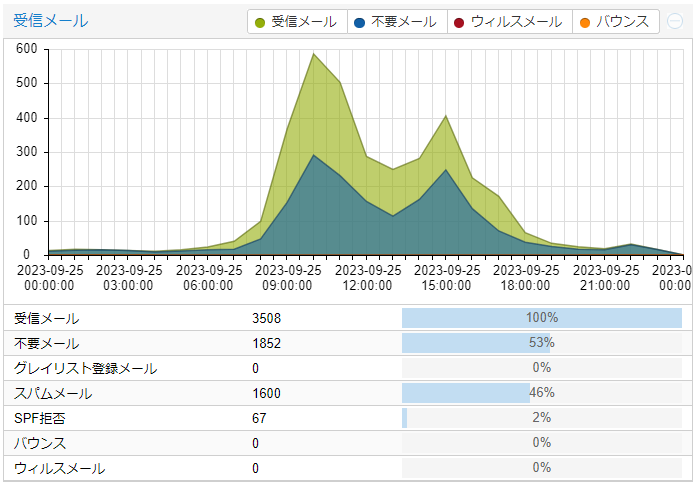This screenshot has height=486, width=696.
Task: Click the 300 y-axis label
Action: 27,152
